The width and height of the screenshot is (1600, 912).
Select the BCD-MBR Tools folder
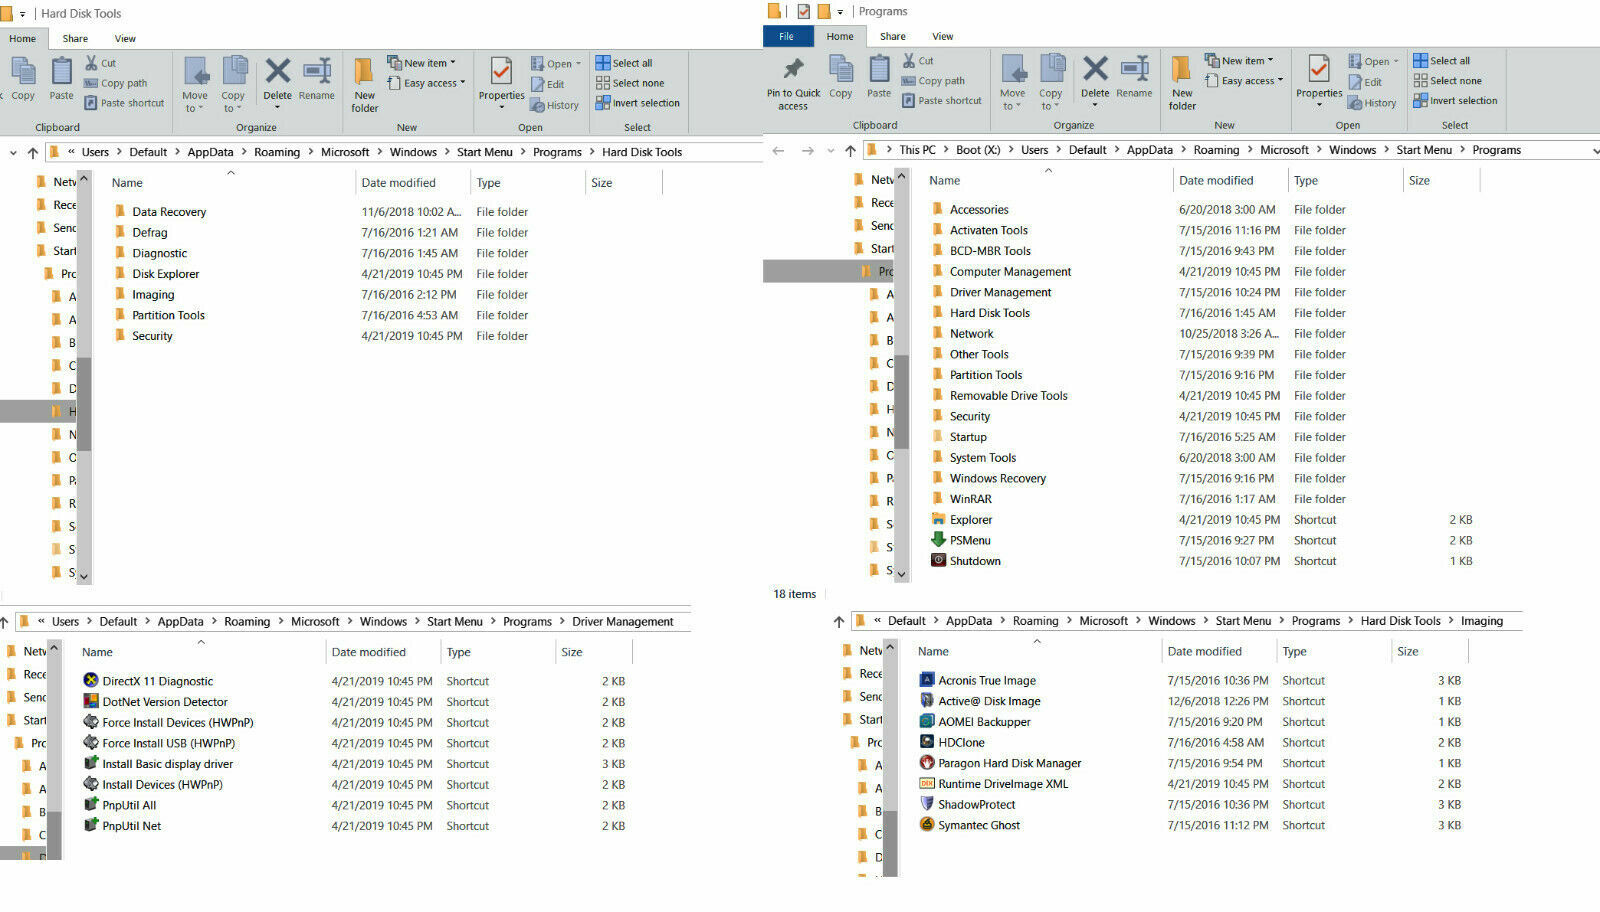click(x=990, y=251)
